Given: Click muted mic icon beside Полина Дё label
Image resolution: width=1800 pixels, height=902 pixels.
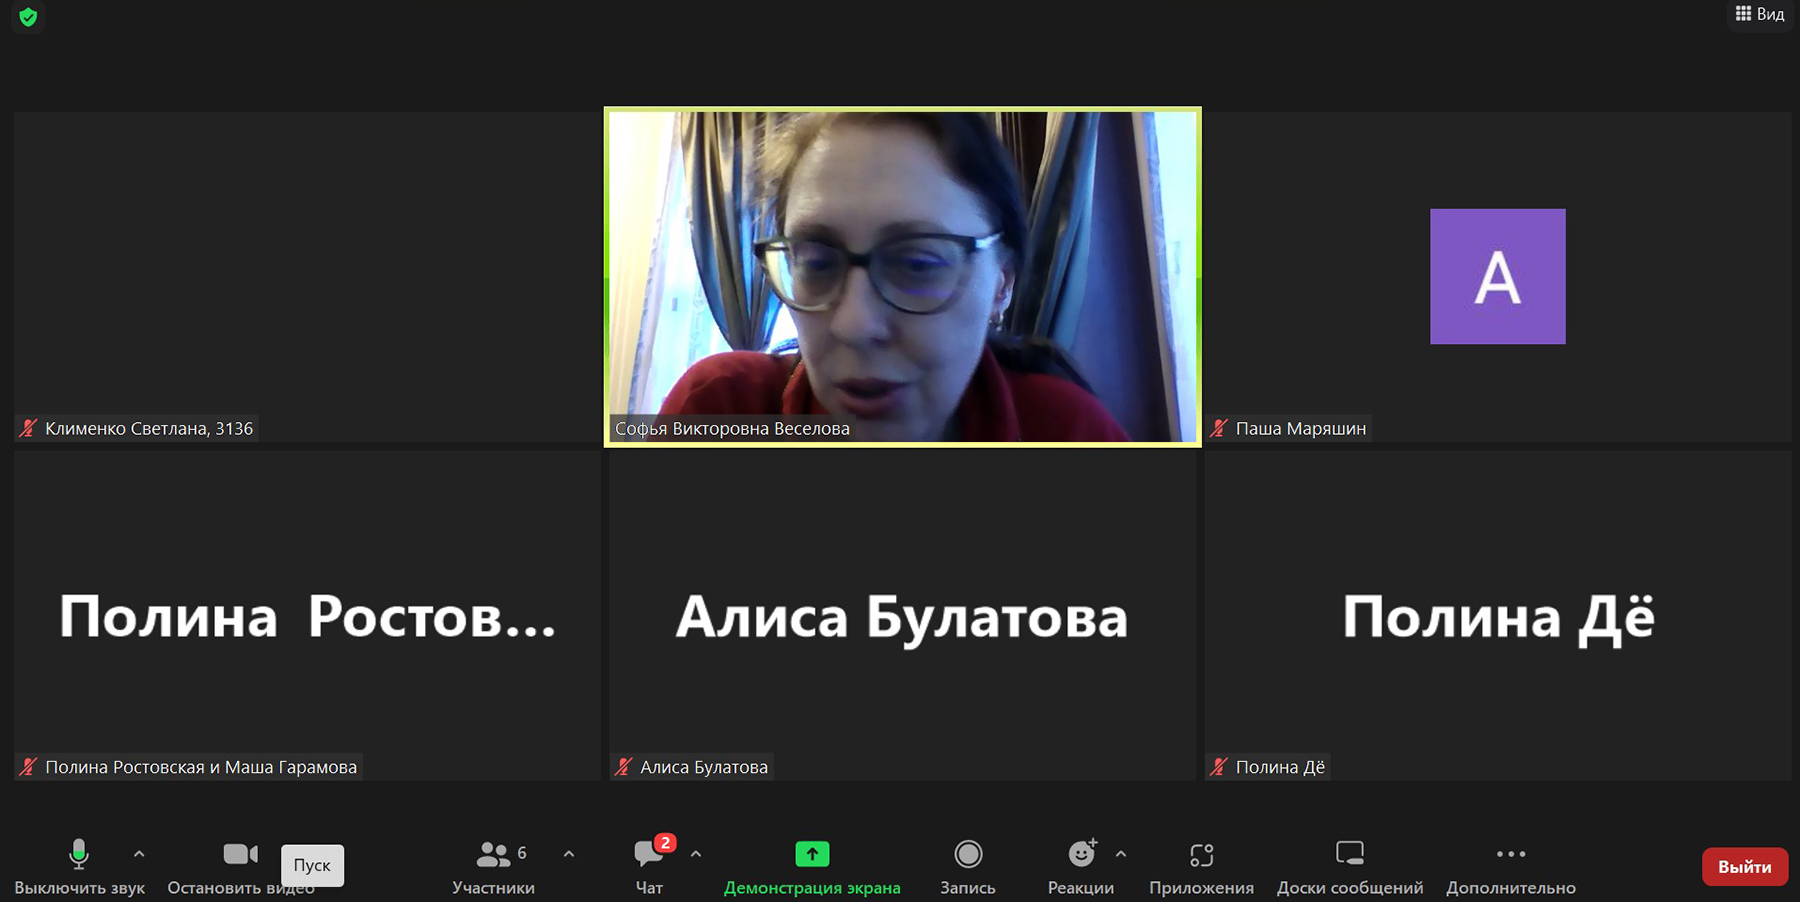Looking at the screenshot, I should click(1219, 767).
